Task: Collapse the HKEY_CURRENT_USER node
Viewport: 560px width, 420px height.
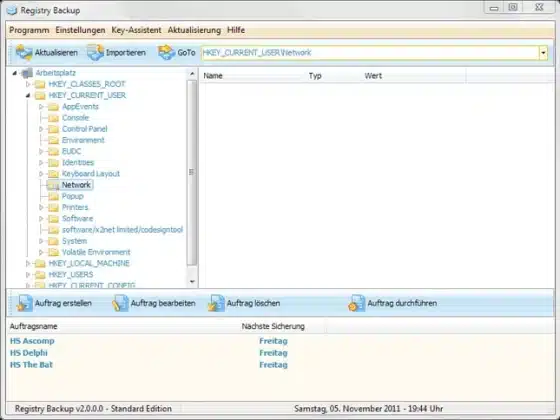Action: pos(28,95)
